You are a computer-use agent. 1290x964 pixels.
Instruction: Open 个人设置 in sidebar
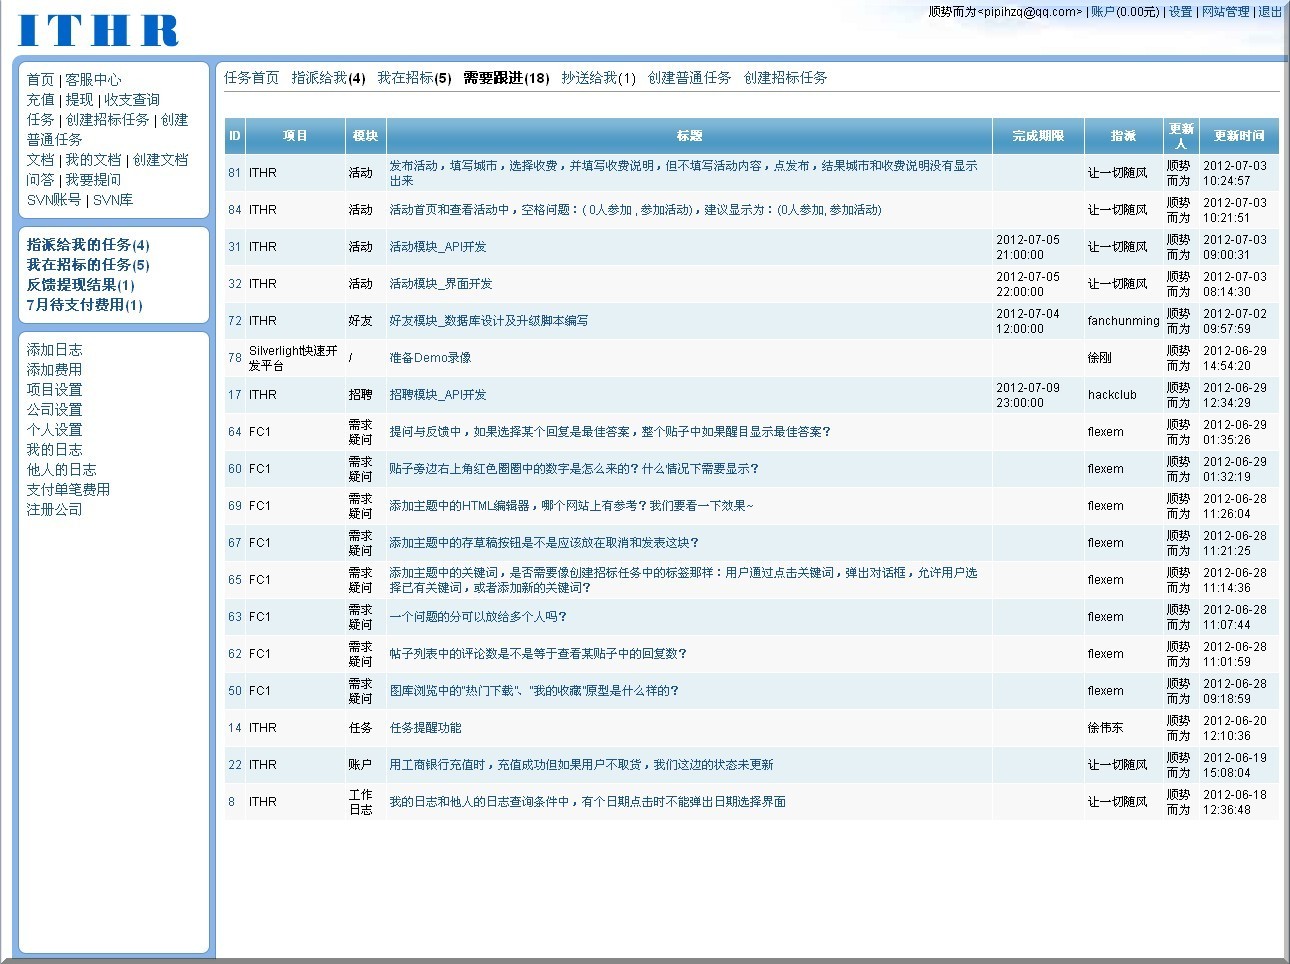[54, 430]
